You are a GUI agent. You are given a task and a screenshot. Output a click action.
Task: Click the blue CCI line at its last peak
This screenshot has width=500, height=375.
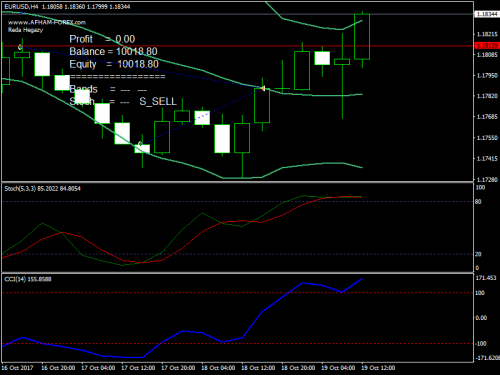coord(362,279)
